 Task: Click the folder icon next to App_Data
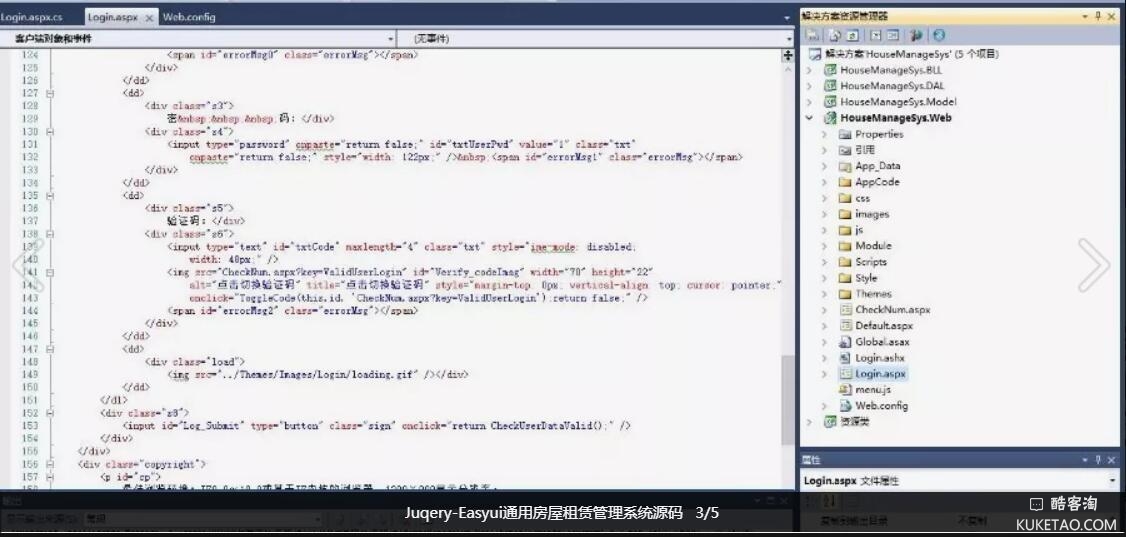tap(844, 166)
